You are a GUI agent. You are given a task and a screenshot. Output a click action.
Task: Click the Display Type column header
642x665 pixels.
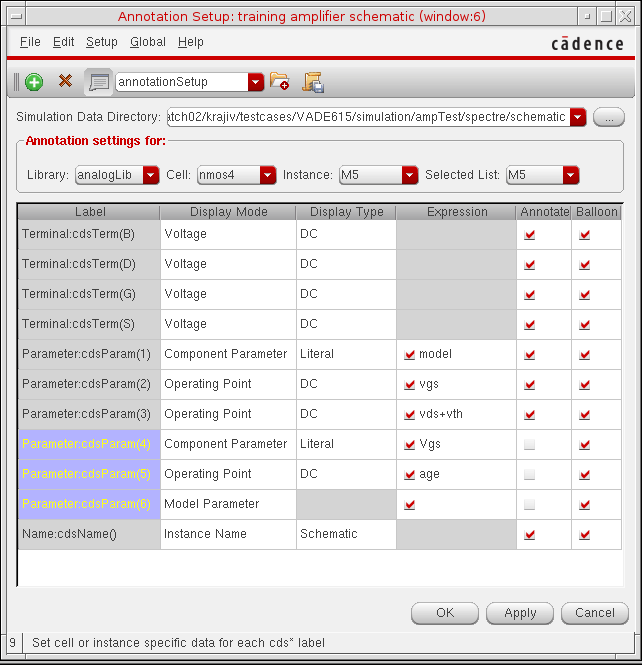pyautogui.click(x=346, y=212)
